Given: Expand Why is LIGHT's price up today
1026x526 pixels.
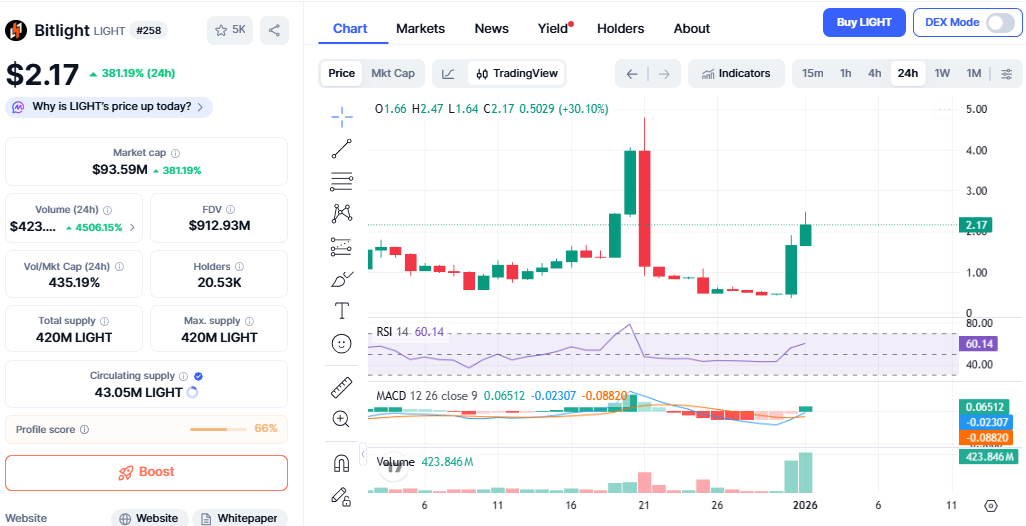Looking at the screenshot, I should point(109,106).
